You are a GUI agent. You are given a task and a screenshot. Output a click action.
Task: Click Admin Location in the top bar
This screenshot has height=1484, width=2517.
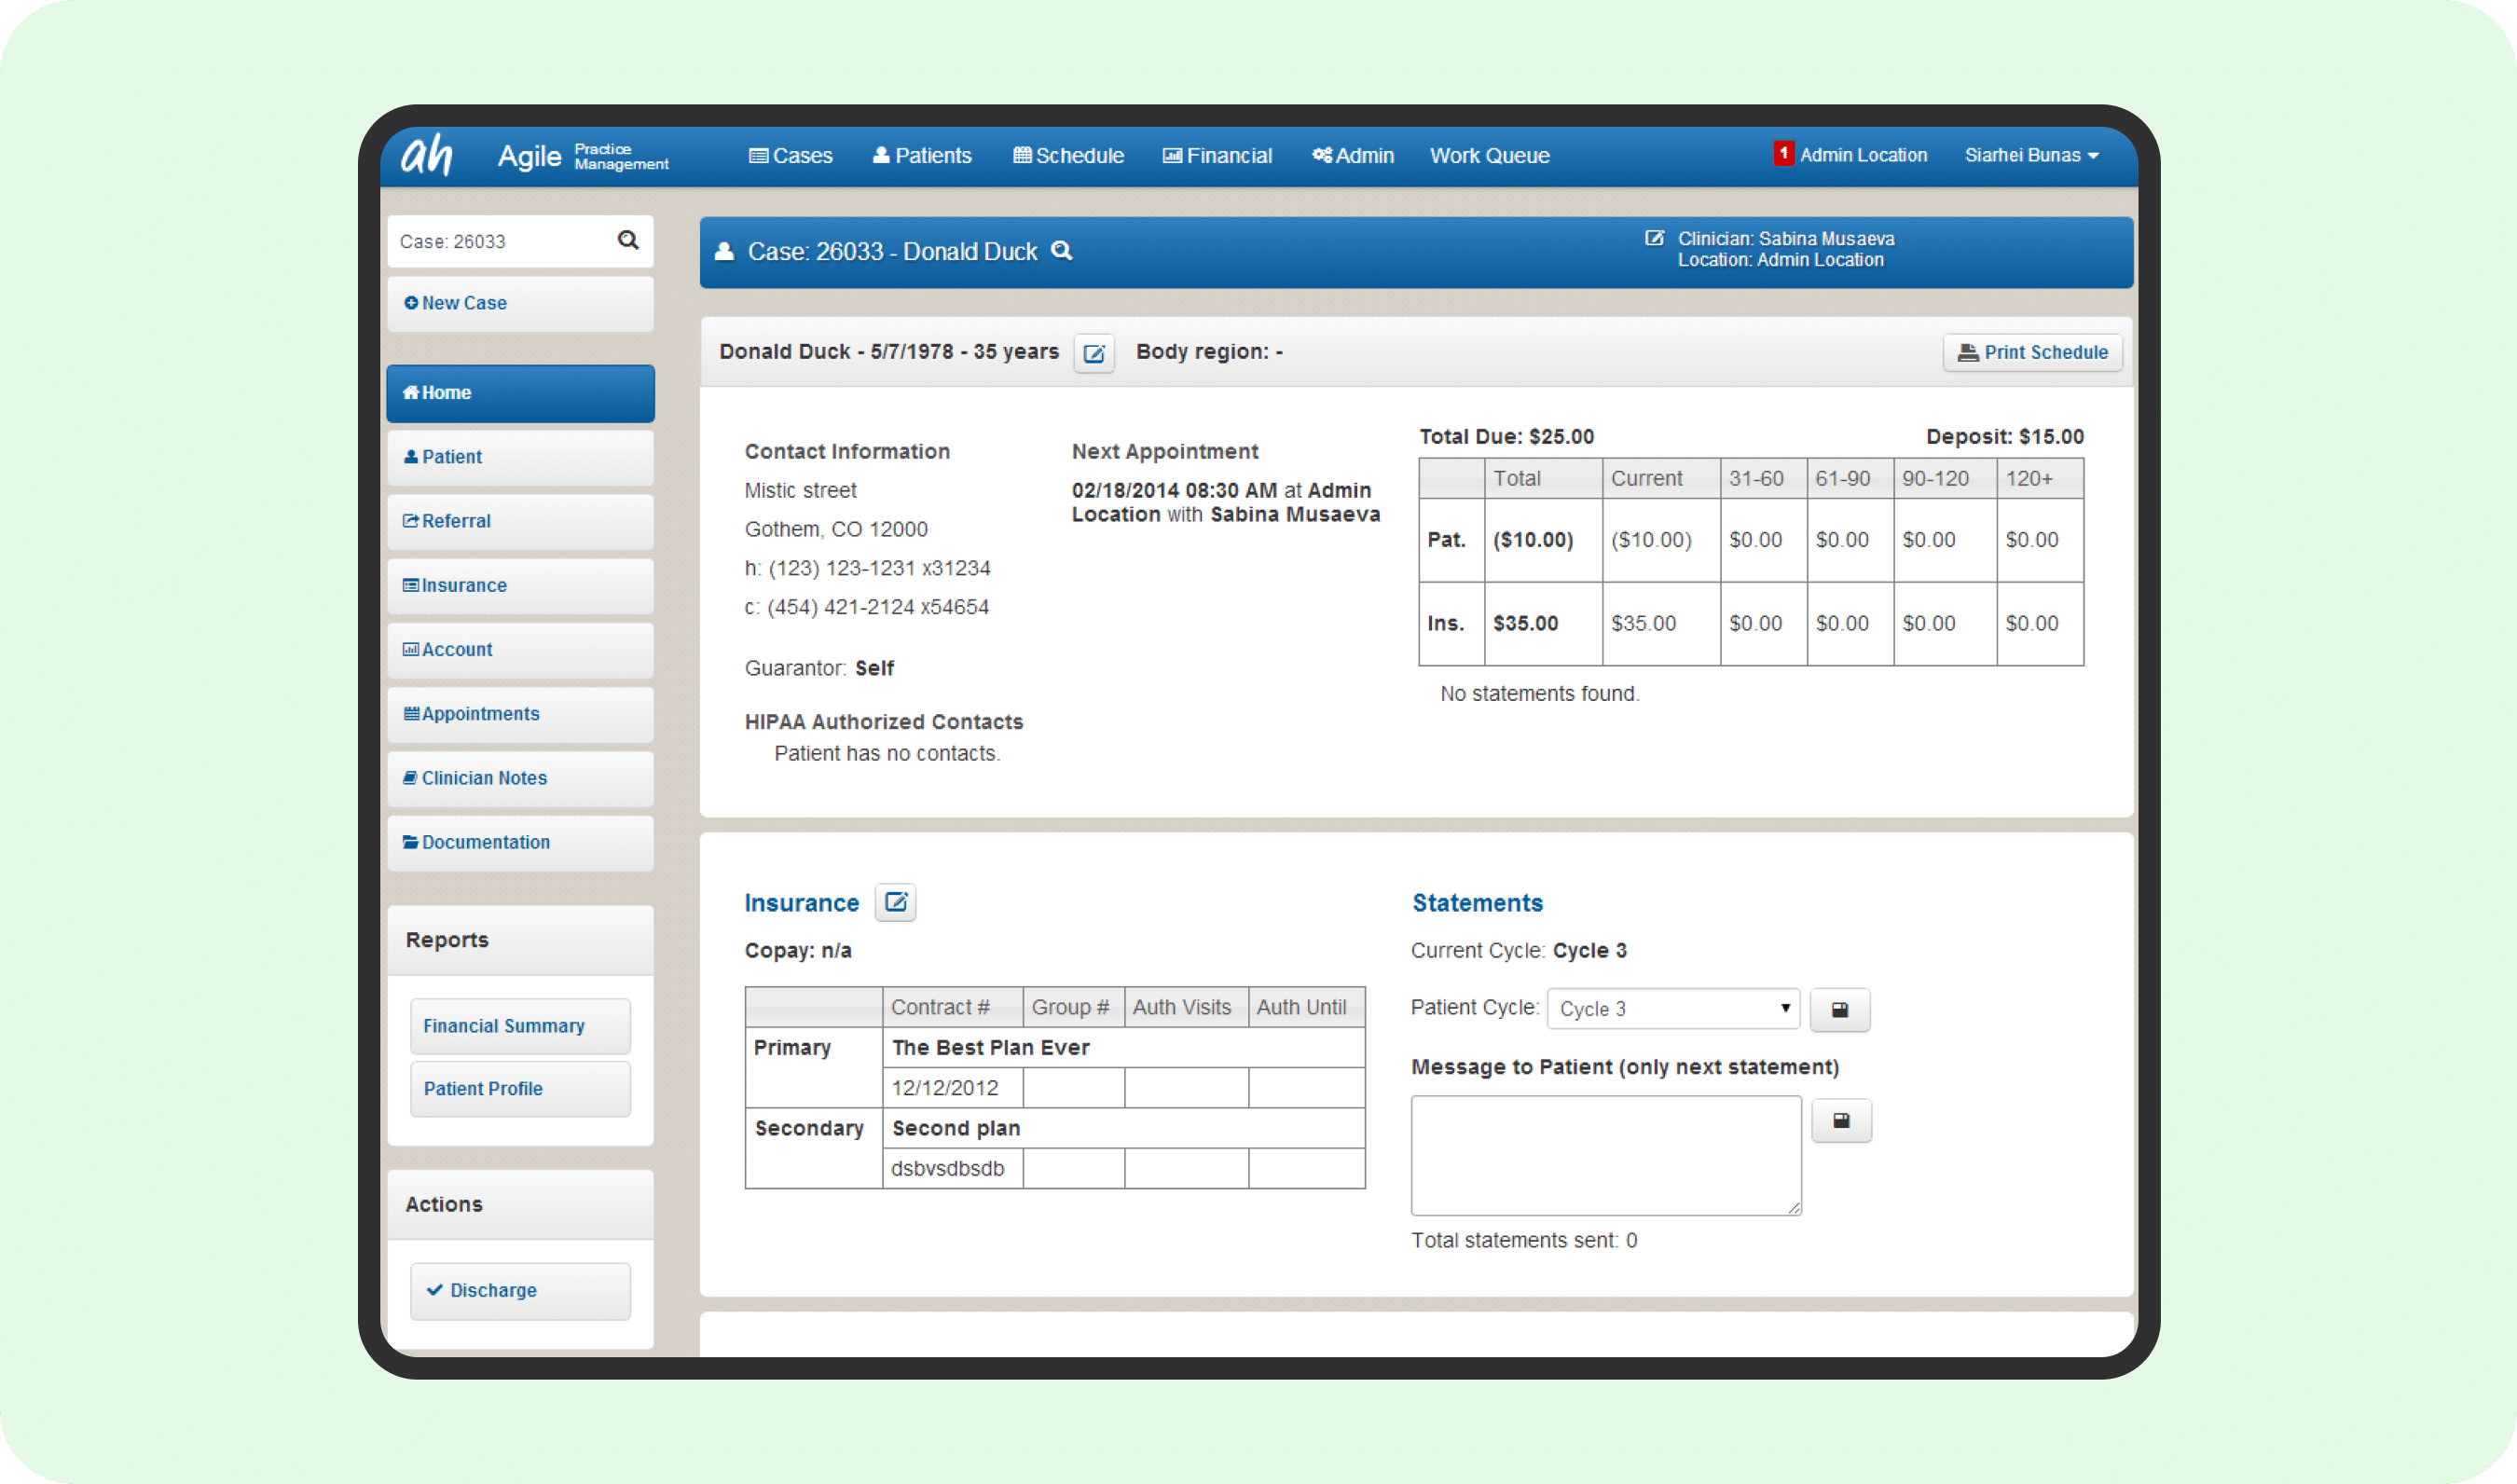tap(1863, 155)
